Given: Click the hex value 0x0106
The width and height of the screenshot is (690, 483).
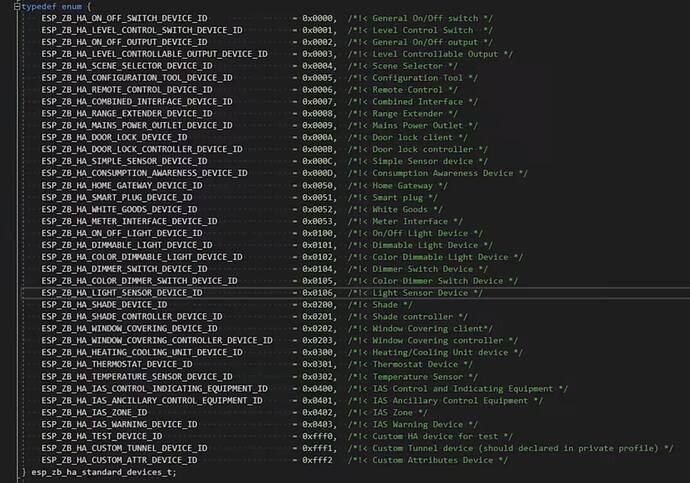Looking at the screenshot, I should [320, 293].
